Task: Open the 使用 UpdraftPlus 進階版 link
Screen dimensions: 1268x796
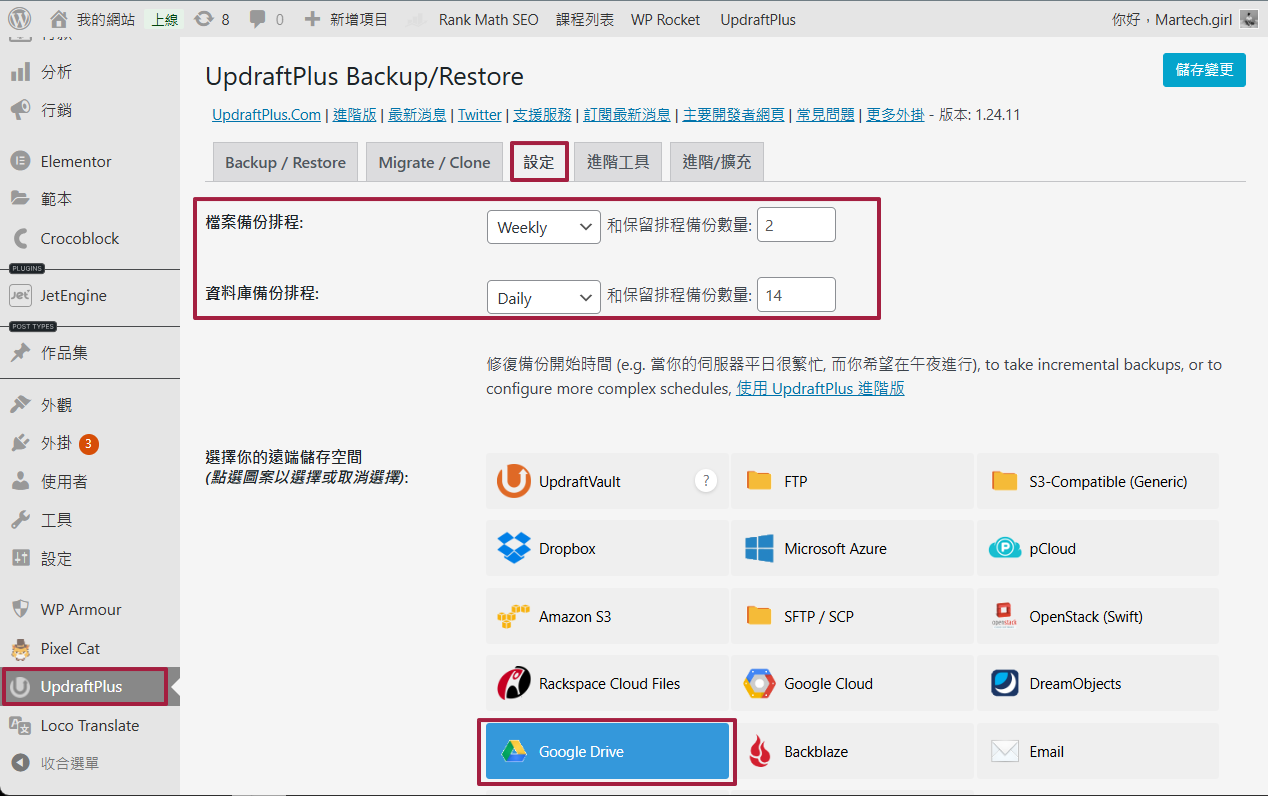Action: pos(820,388)
